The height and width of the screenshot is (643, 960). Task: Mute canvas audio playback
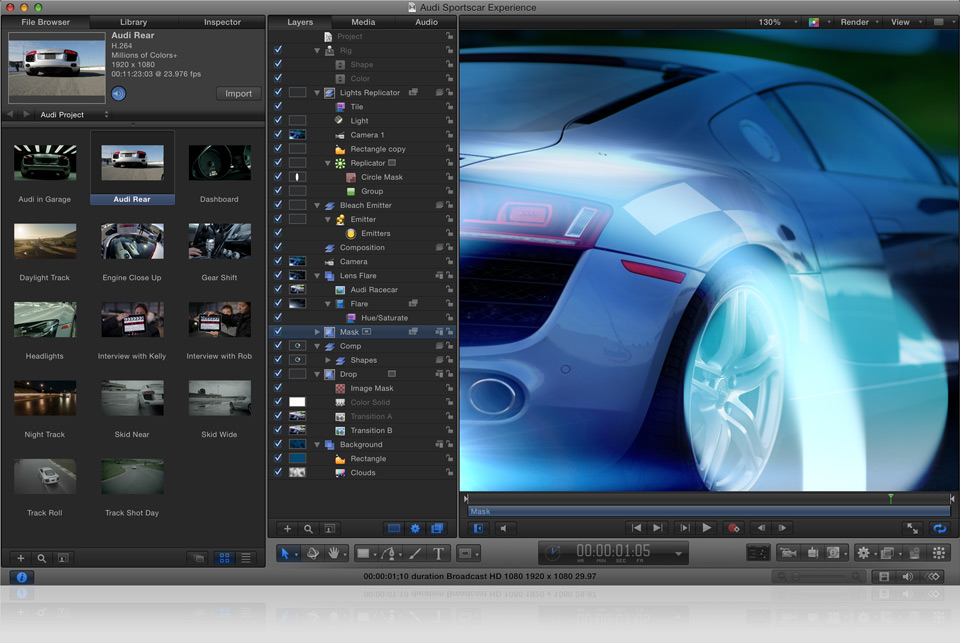point(503,528)
